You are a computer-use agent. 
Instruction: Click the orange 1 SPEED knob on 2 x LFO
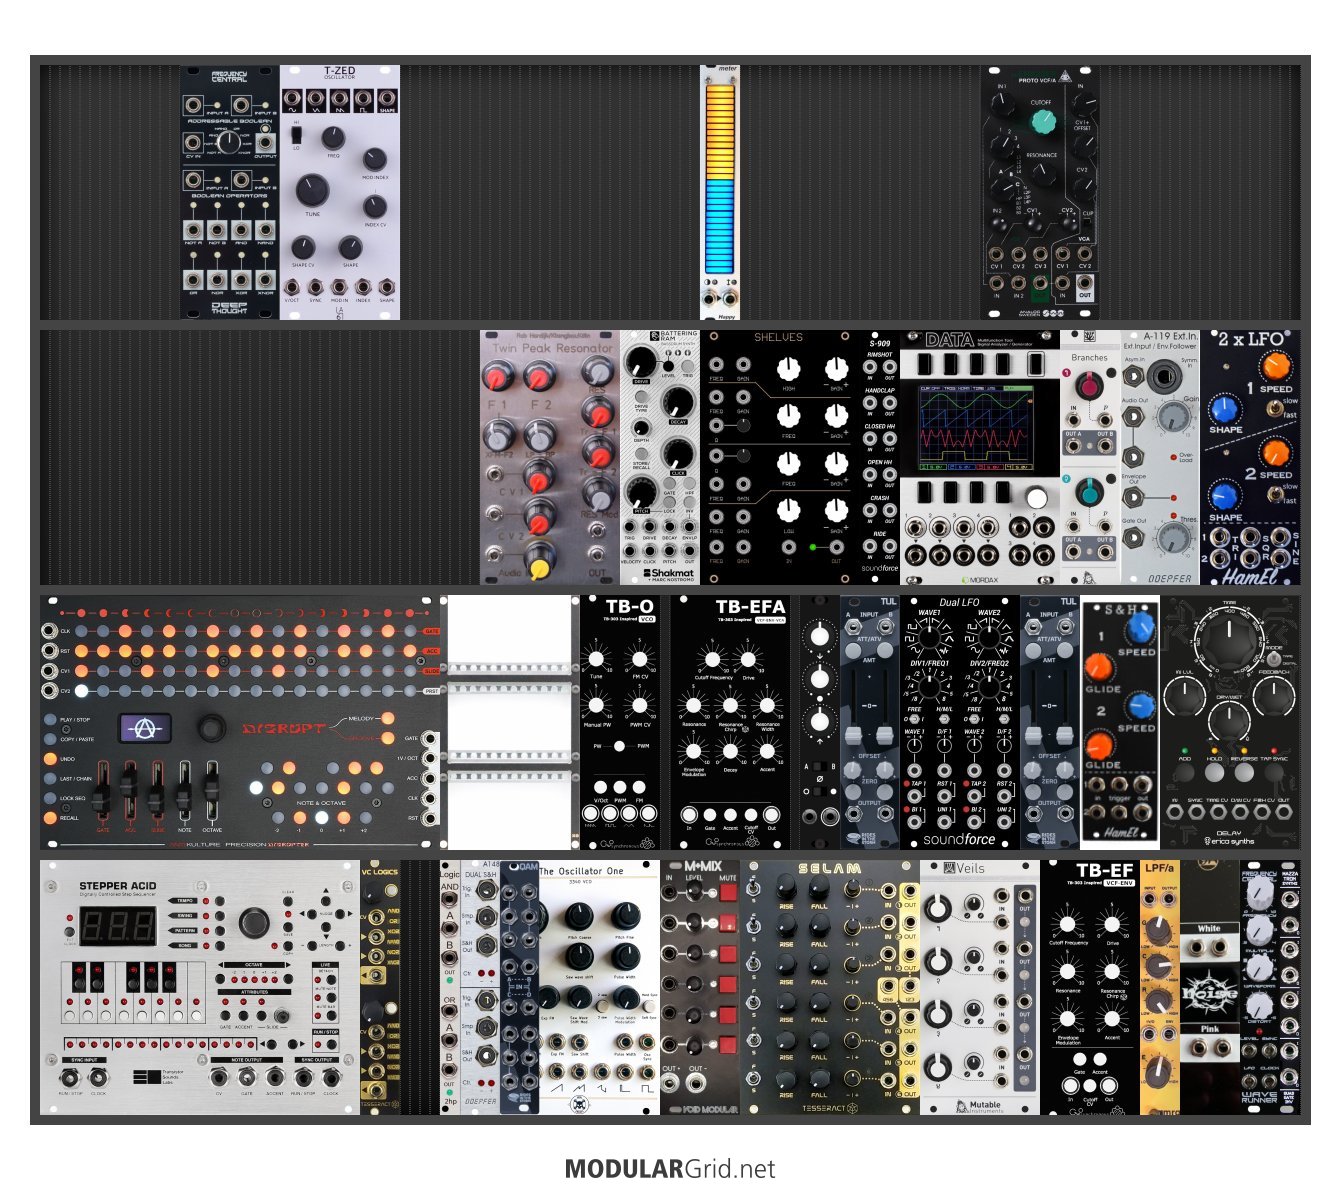pyautogui.click(x=1275, y=365)
